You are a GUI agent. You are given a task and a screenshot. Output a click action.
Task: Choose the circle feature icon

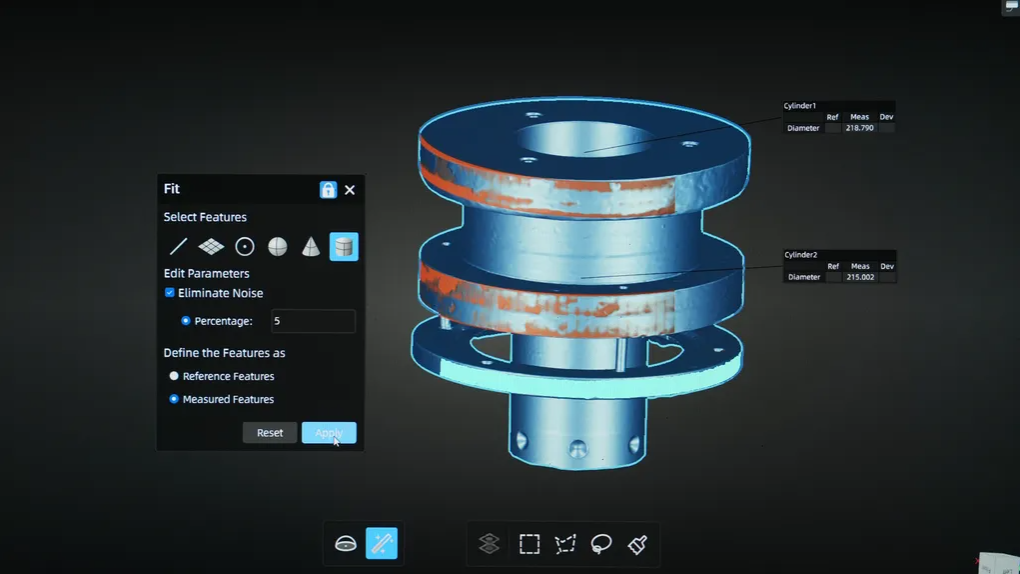pos(244,246)
